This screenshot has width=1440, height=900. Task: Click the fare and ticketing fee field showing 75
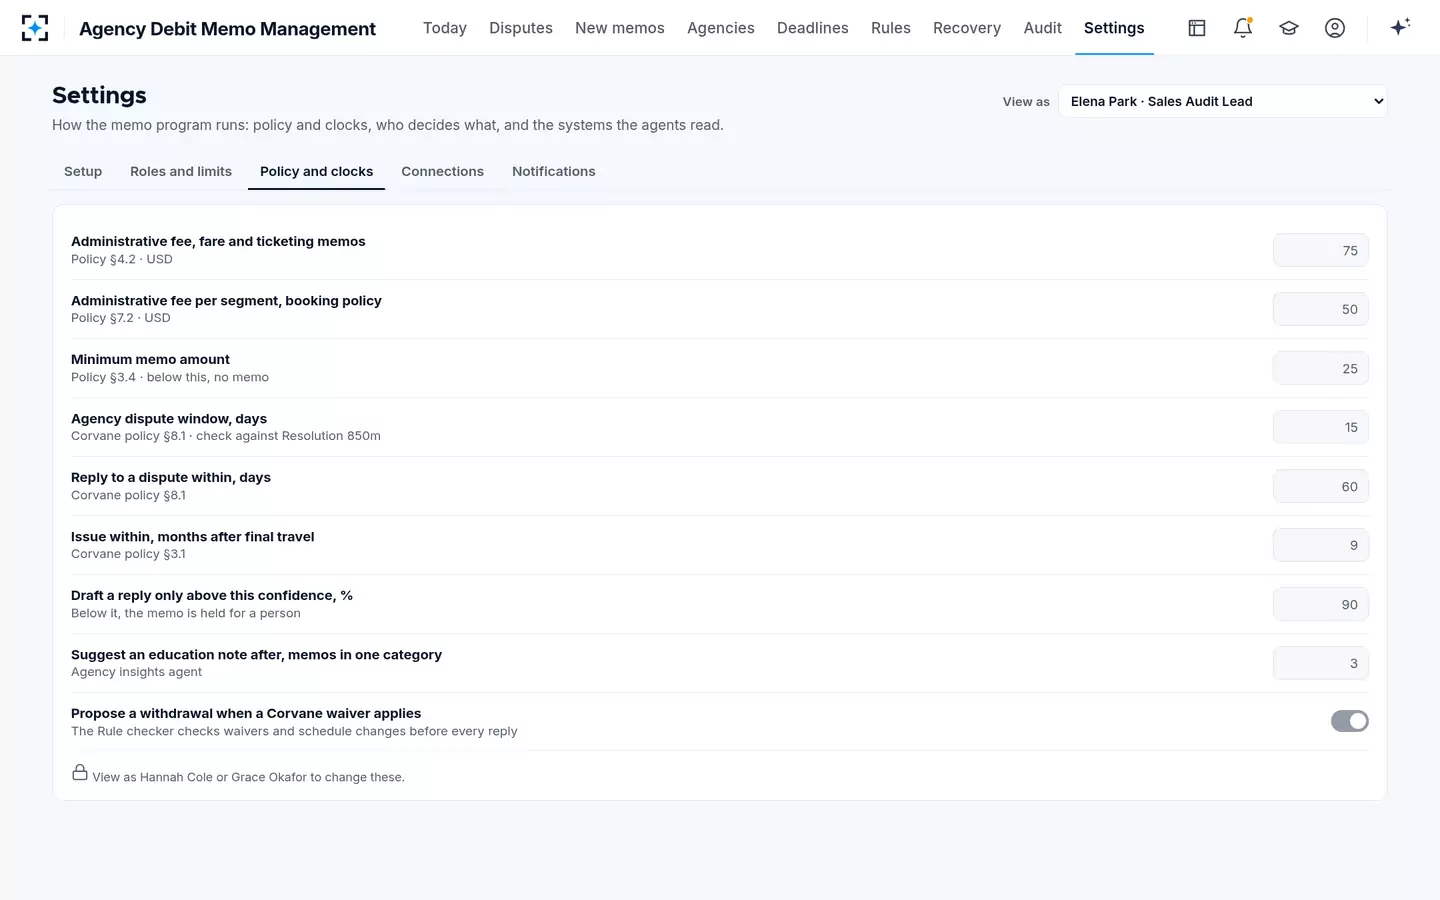point(1321,250)
